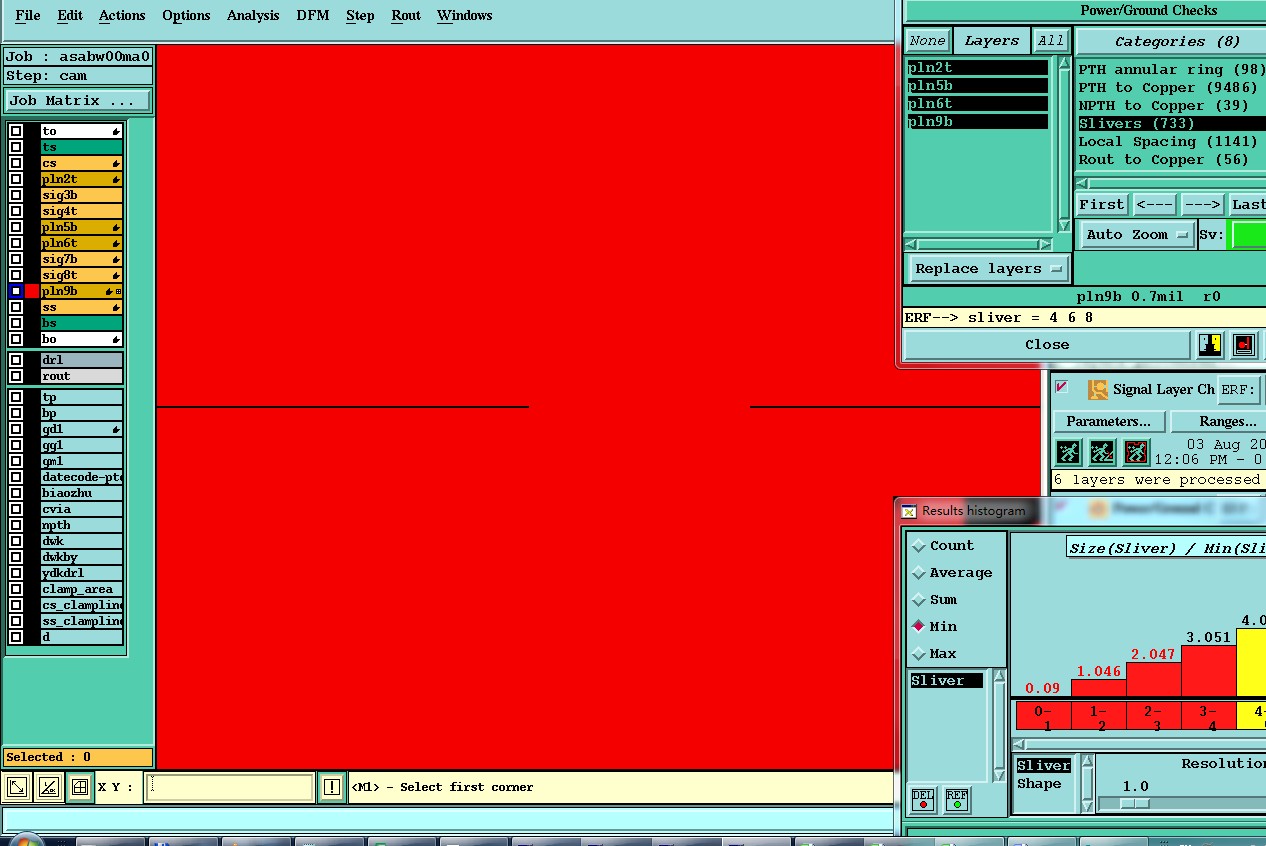
Task: Click the Signal Layer Checks orange icon
Action: click(x=1098, y=390)
